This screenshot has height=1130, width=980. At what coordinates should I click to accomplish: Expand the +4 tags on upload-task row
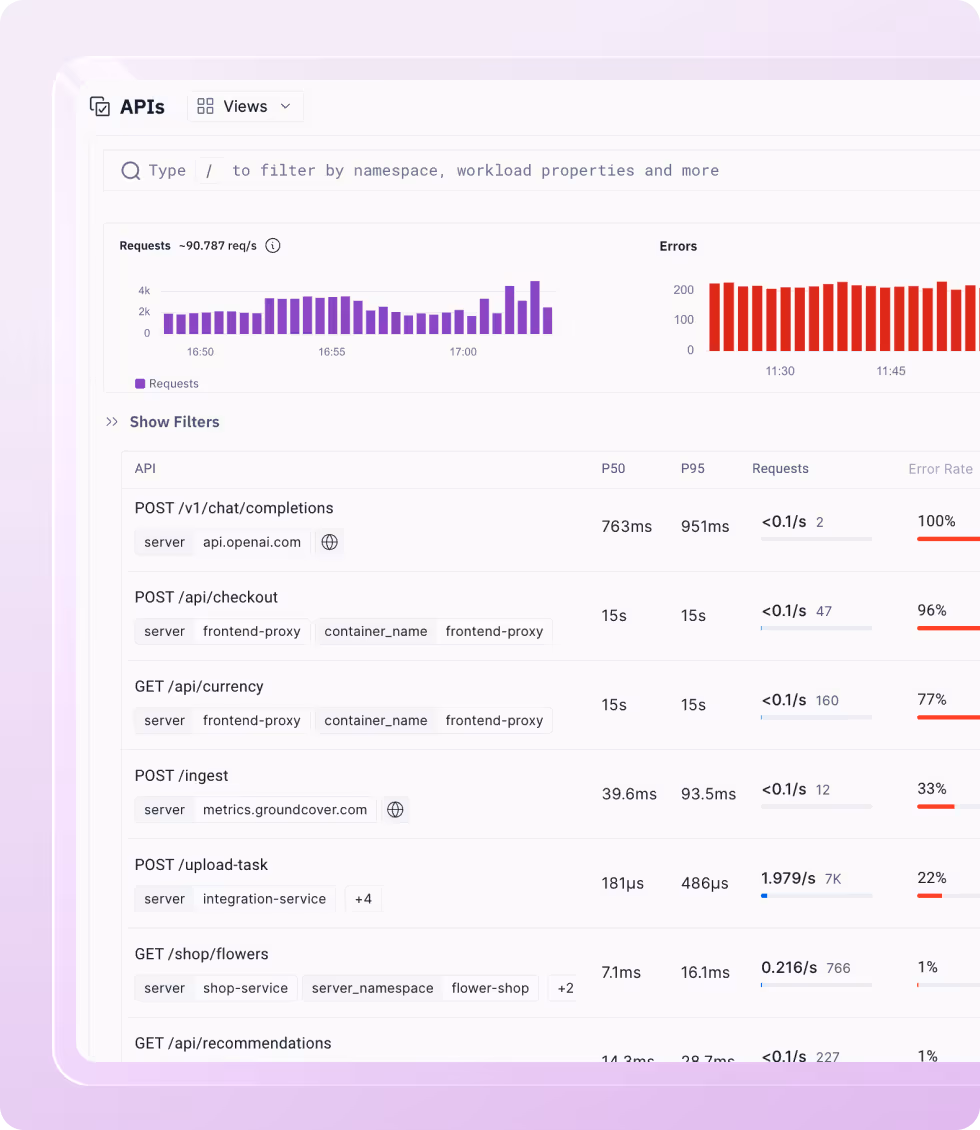(x=363, y=899)
